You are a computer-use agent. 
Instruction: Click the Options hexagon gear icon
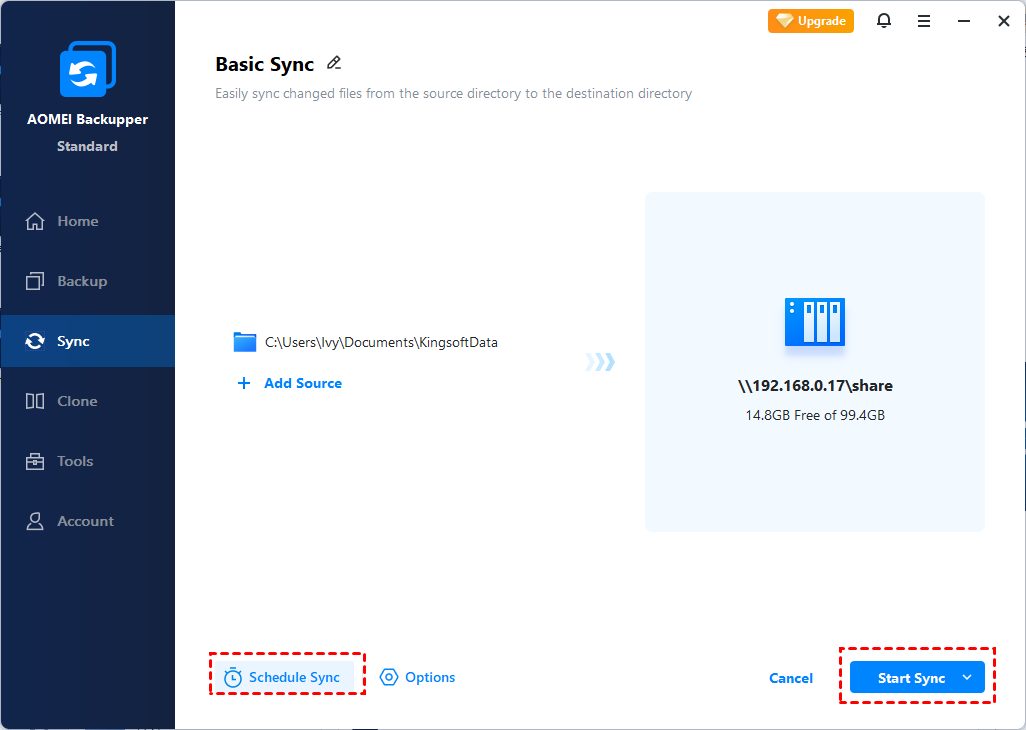pos(389,677)
